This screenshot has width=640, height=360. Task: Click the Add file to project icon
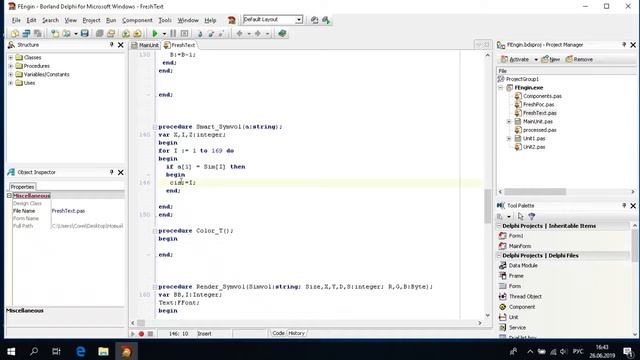click(126, 33)
